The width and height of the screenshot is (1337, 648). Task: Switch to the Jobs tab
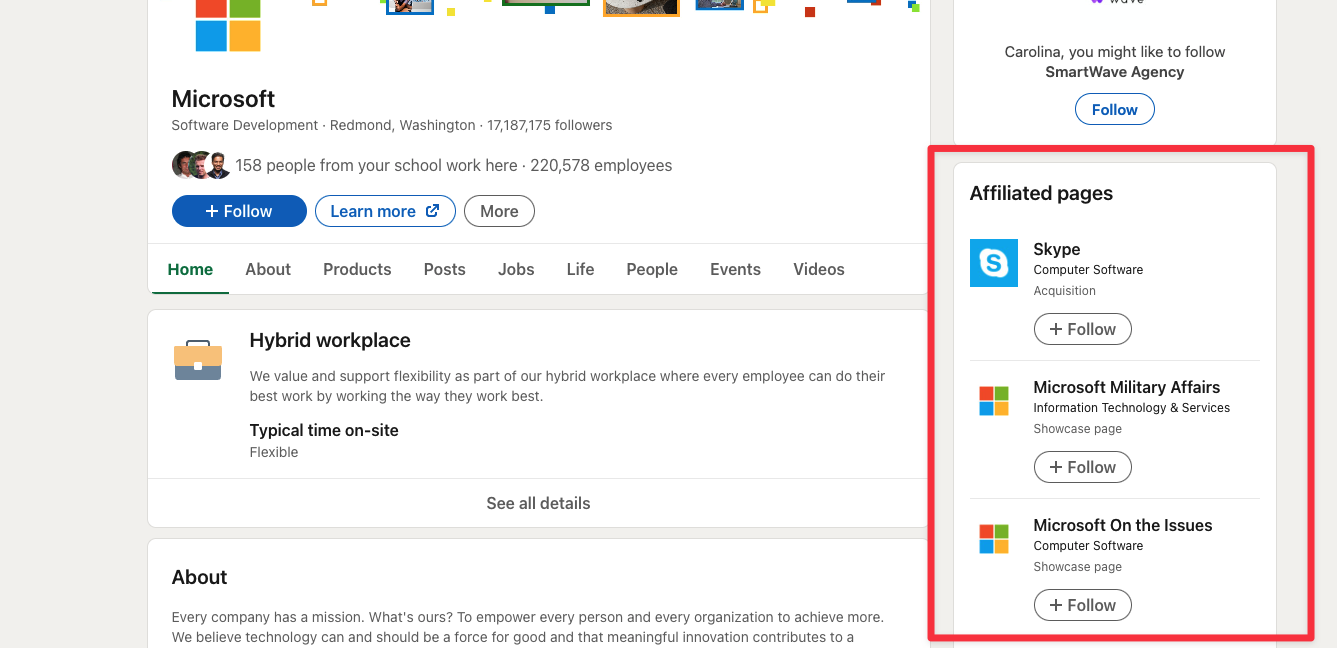click(516, 269)
